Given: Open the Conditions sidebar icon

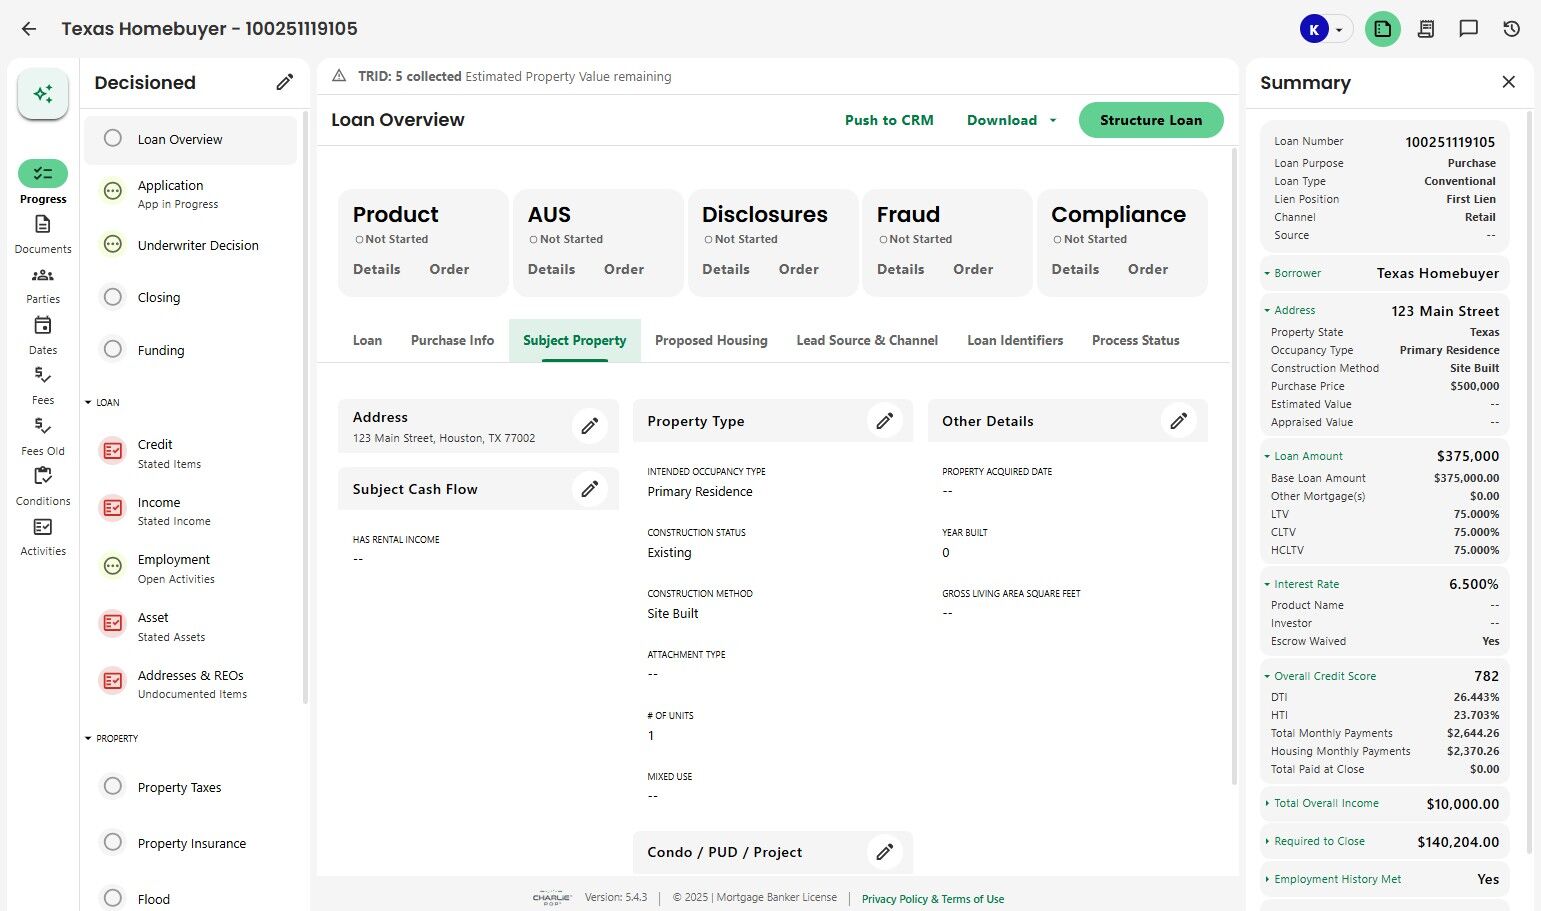Looking at the screenshot, I should 43,477.
